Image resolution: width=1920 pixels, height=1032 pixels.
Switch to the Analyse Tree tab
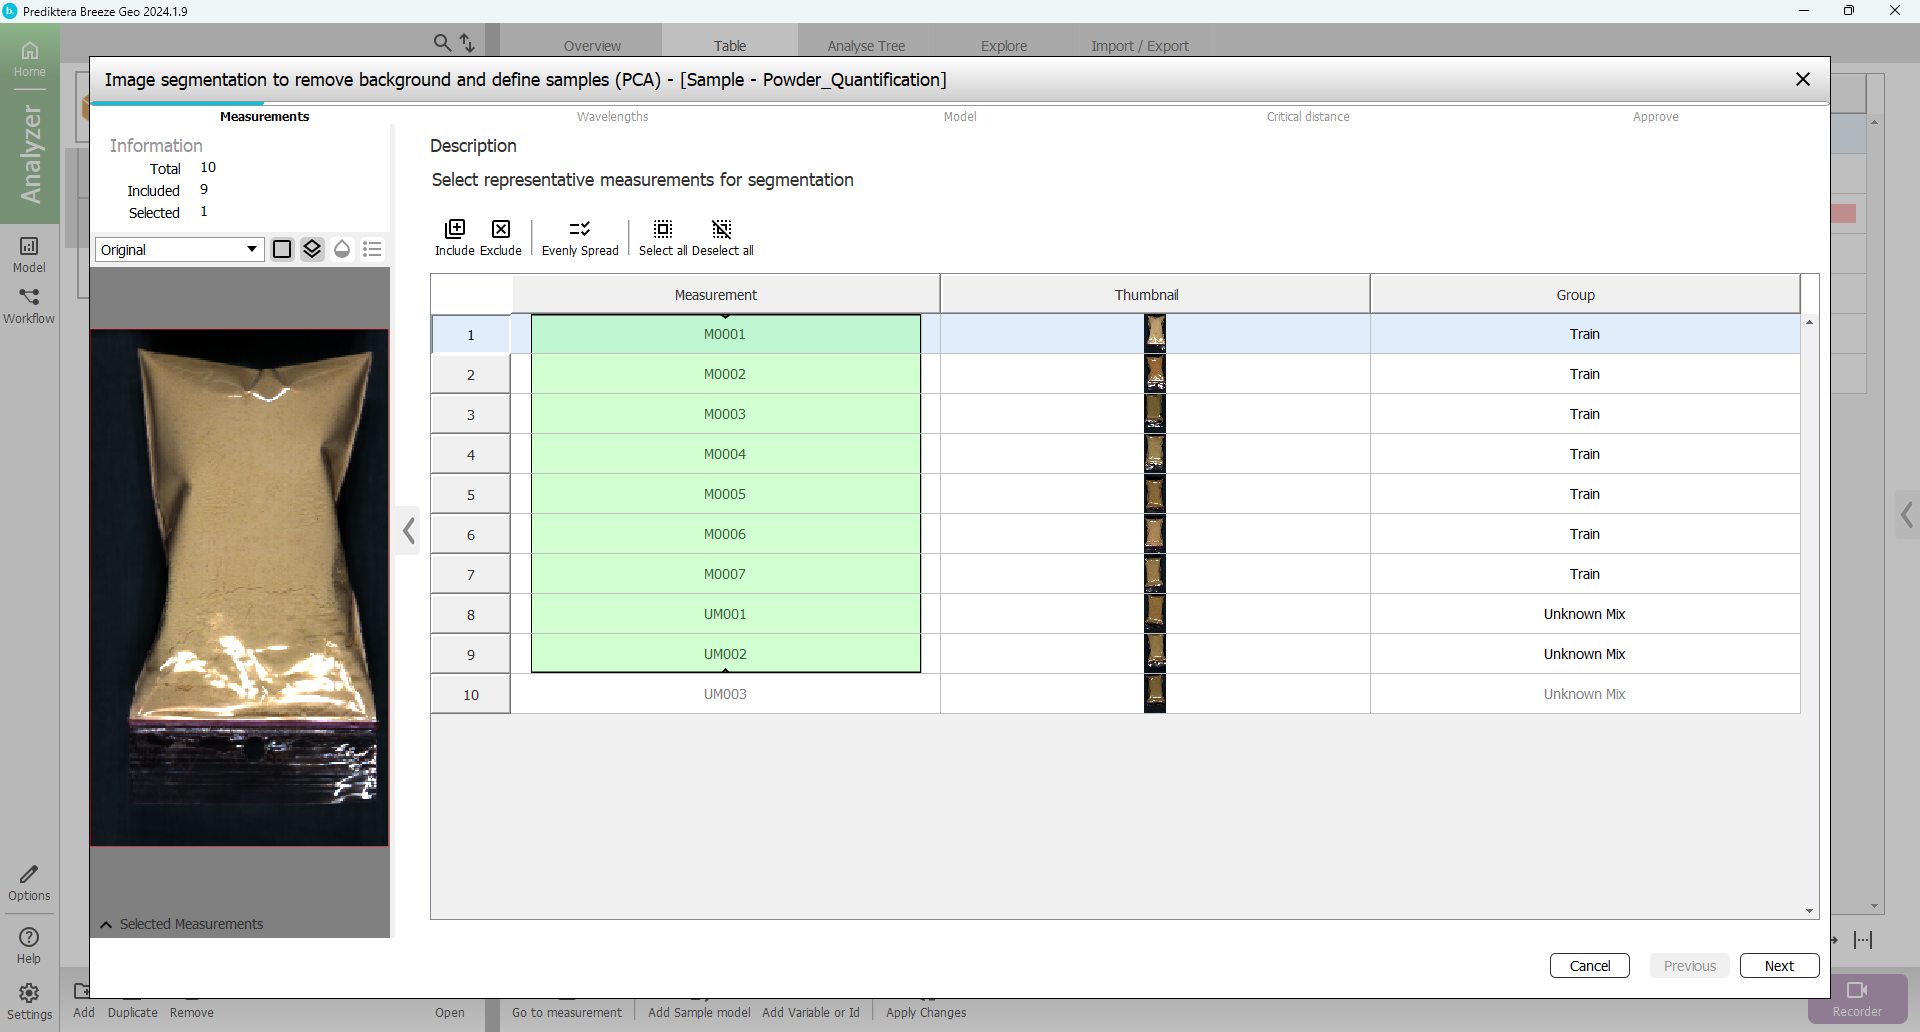pos(865,46)
